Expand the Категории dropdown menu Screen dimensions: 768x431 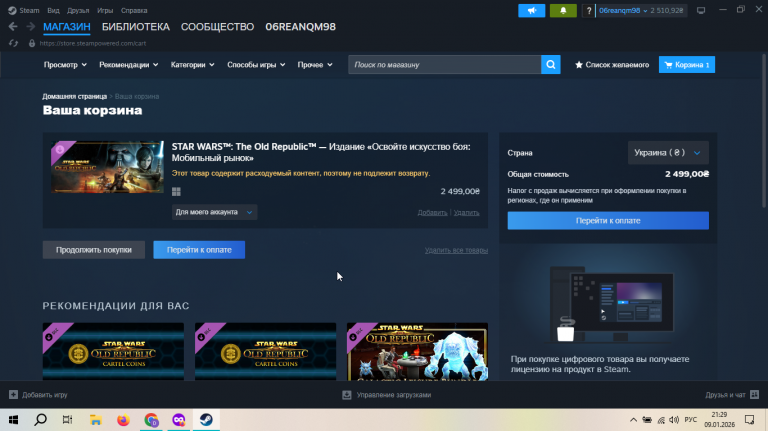pyautogui.click(x=192, y=65)
